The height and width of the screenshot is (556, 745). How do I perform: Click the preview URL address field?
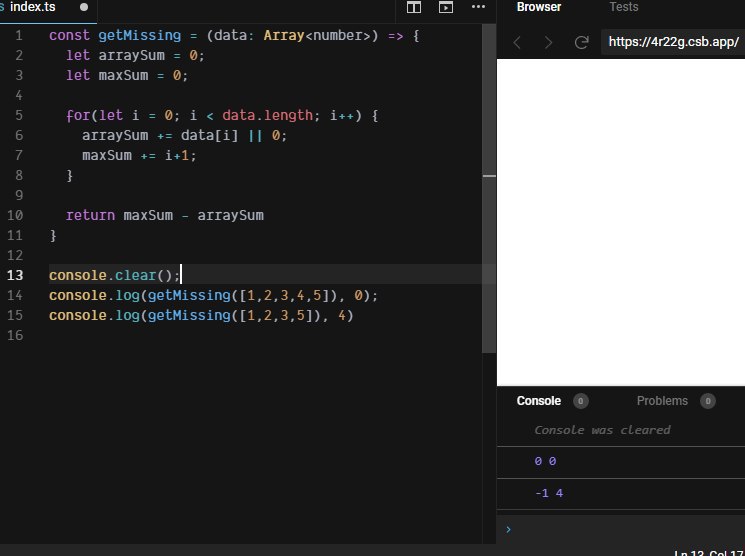tap(673, 42)
